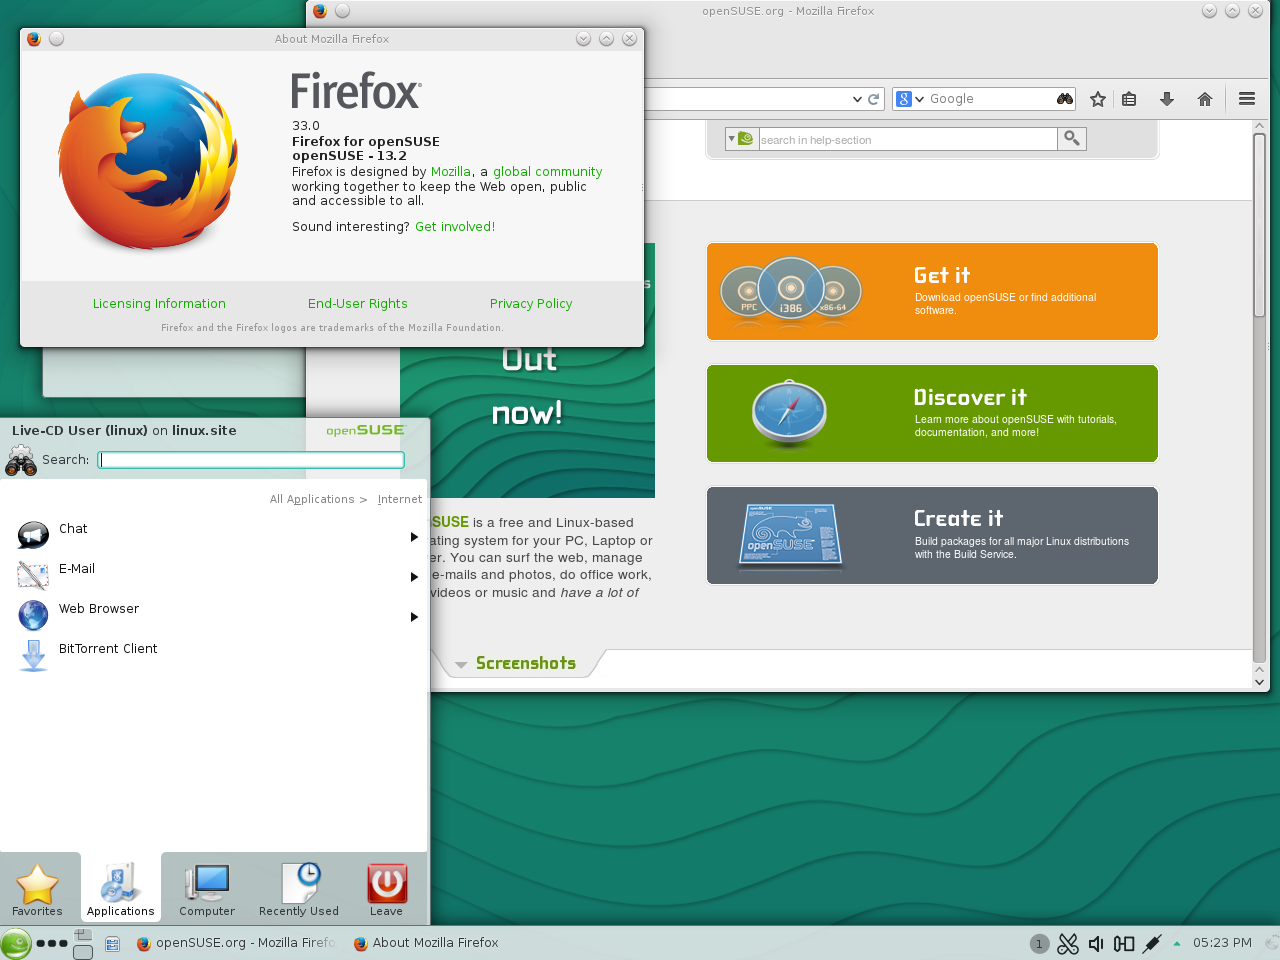
Task: Open the Firefox downloads arrow icon
Action: click(x=1166, y=99)
